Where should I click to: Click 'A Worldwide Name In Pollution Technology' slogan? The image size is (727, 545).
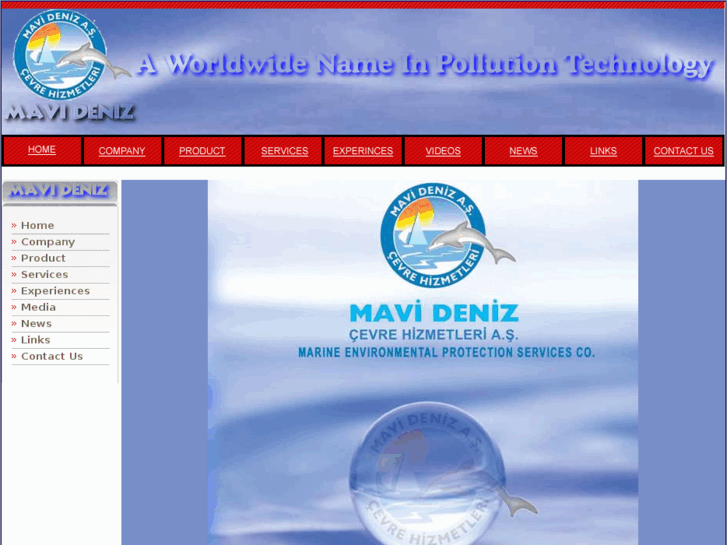pos(426,64)
